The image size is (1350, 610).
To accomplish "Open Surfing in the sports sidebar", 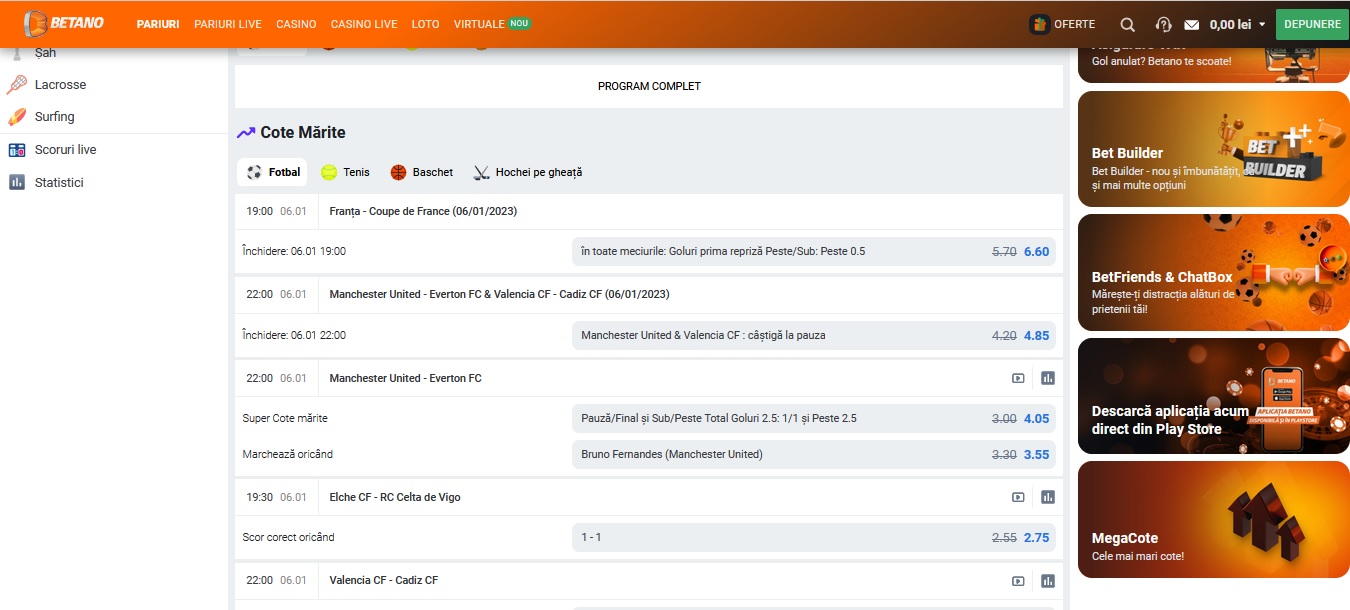I will coord(54,117).
